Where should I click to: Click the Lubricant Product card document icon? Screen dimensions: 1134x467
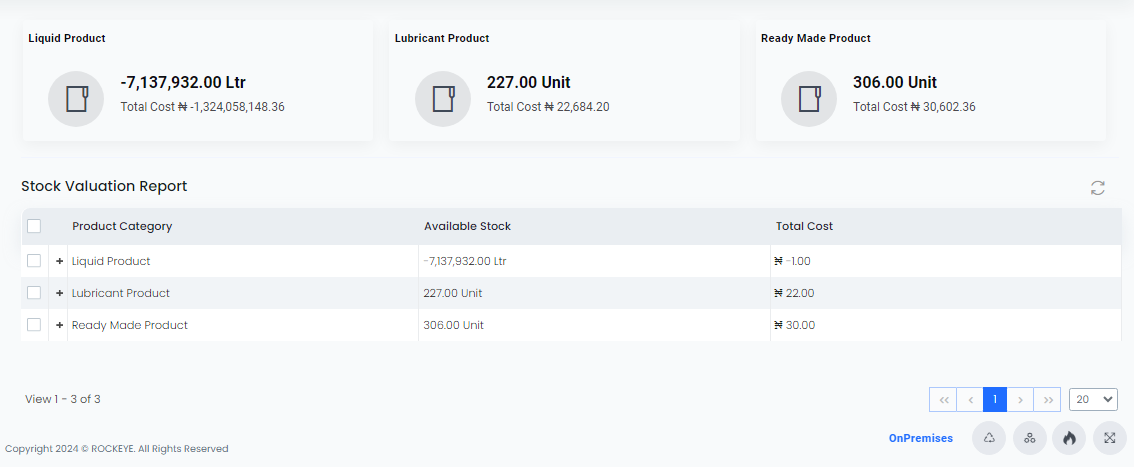coord(443,99)
